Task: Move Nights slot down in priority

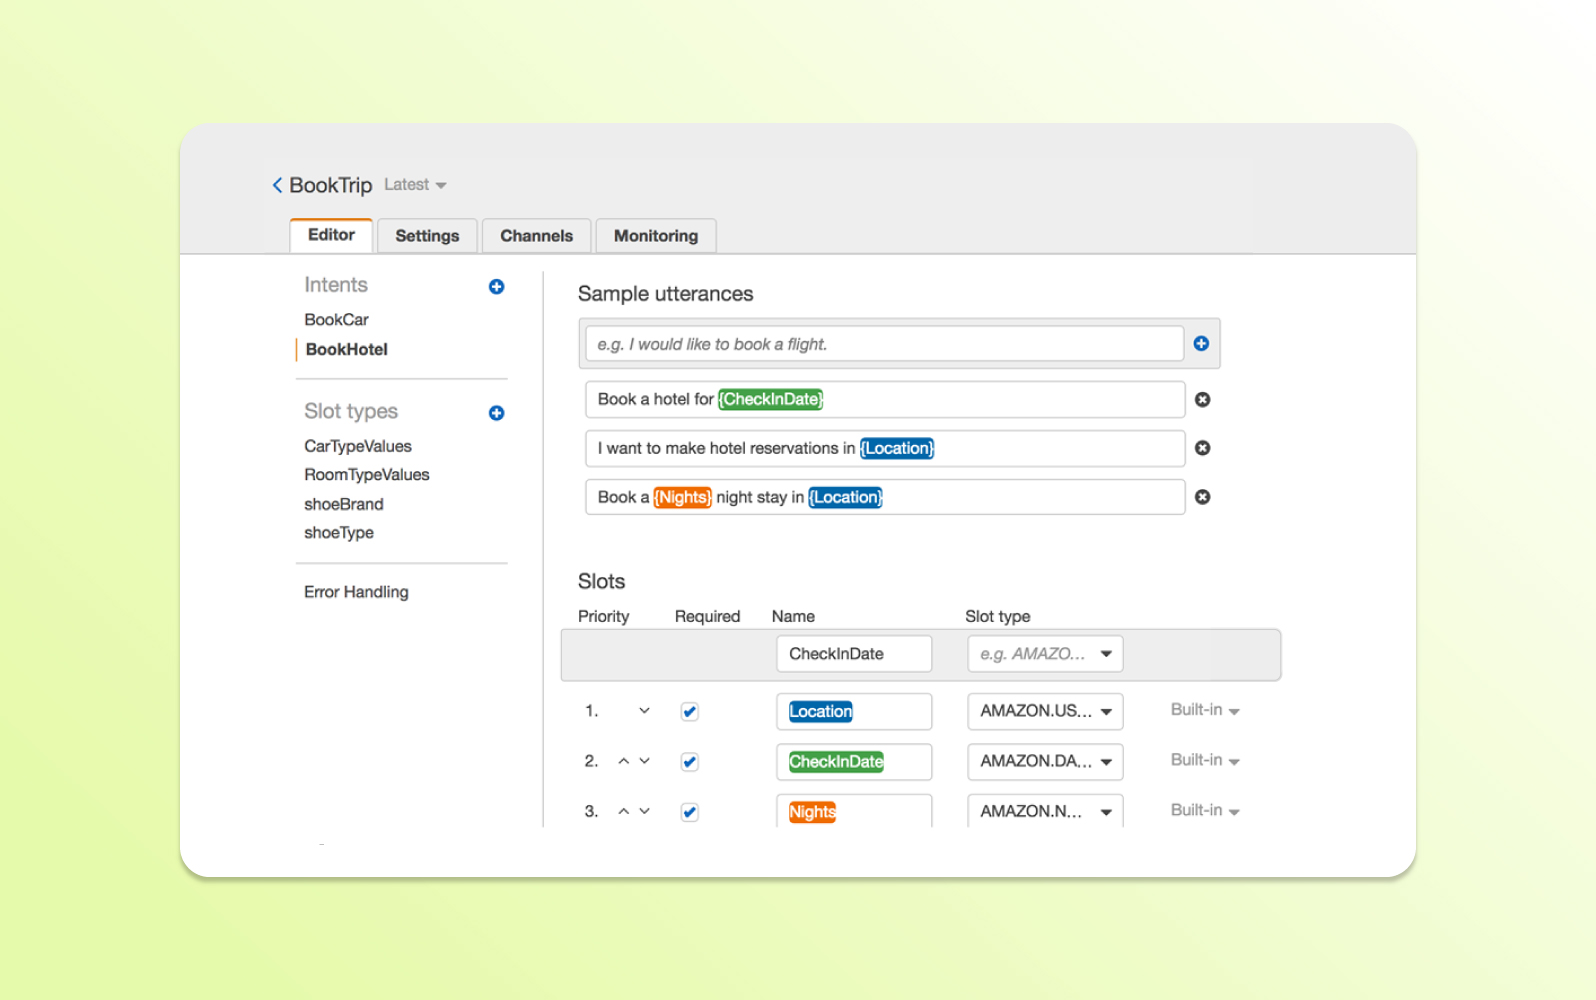Action: (x=644, y=811)
